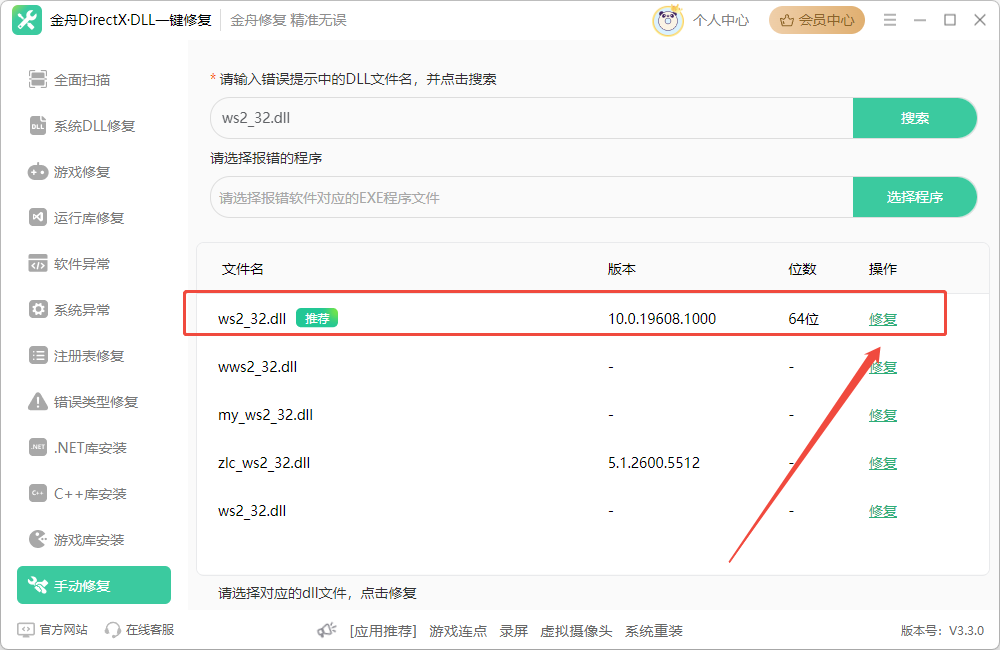
Task: Click the manual repair tools icon
Action: [38, 585]
